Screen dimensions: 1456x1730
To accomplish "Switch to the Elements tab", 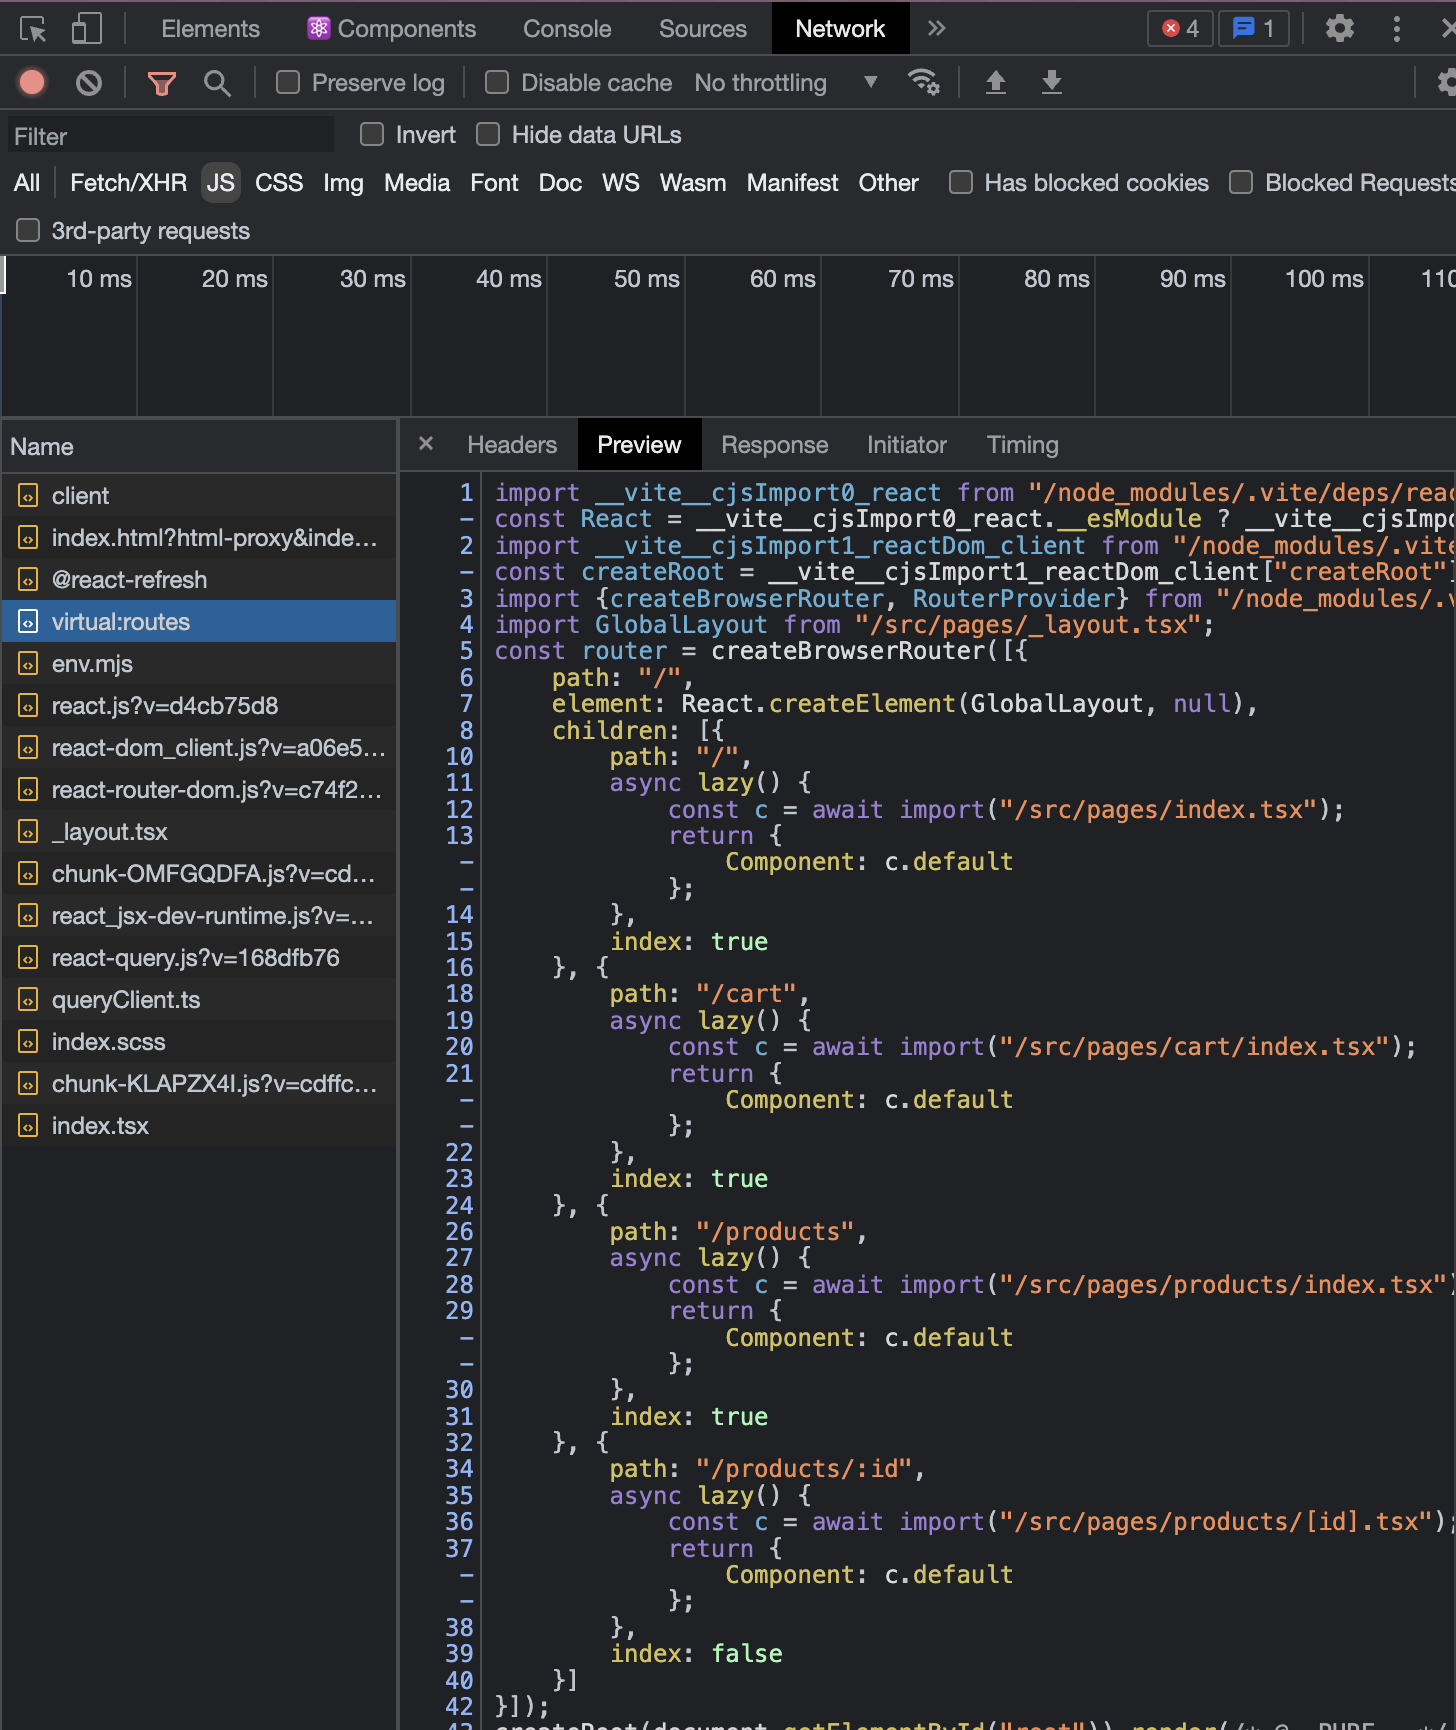I will point(210,29).
